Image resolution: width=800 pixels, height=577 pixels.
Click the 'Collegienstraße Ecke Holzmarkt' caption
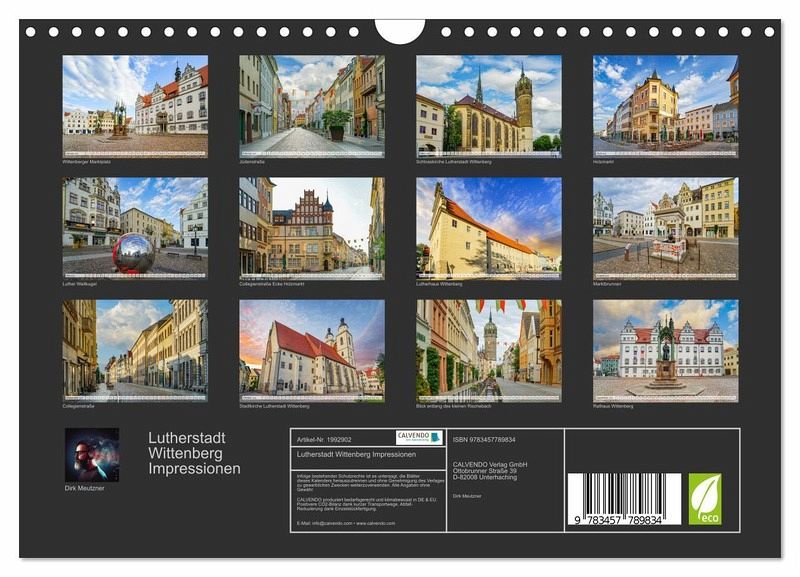pyautogui.click(x=271, y=284)
